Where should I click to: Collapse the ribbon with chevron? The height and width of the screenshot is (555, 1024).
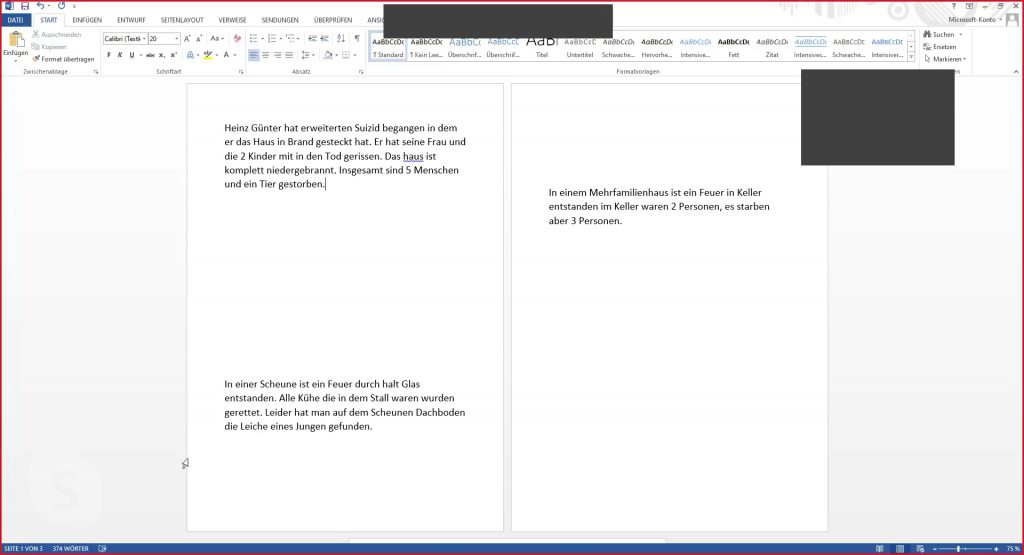point(1016,72)
